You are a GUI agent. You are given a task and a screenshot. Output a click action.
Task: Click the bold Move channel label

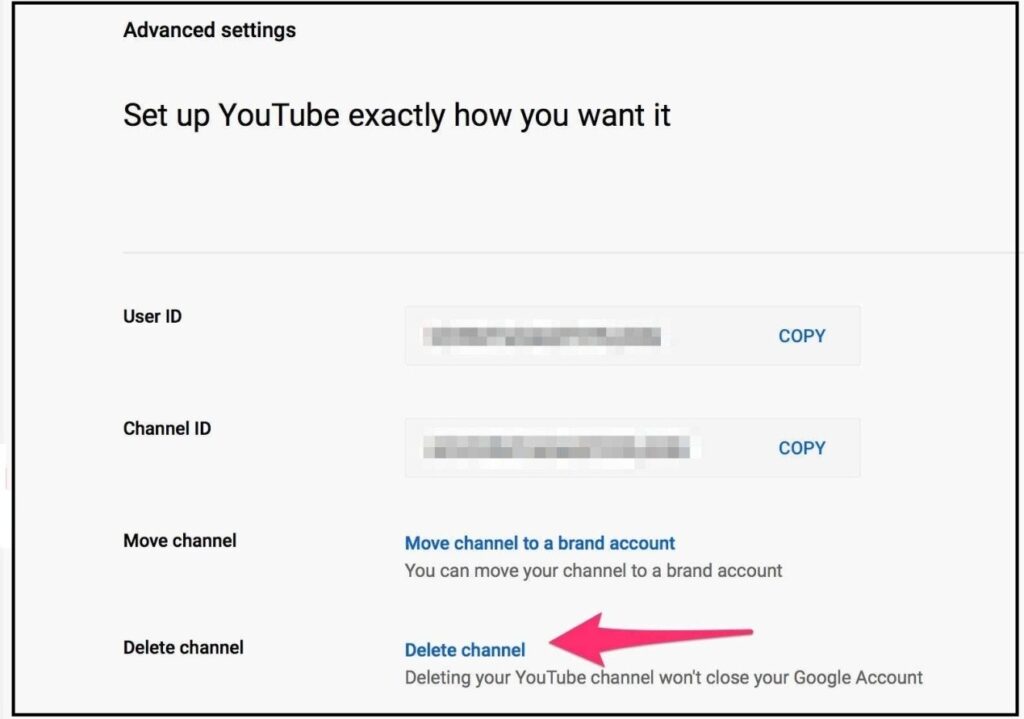180,541
